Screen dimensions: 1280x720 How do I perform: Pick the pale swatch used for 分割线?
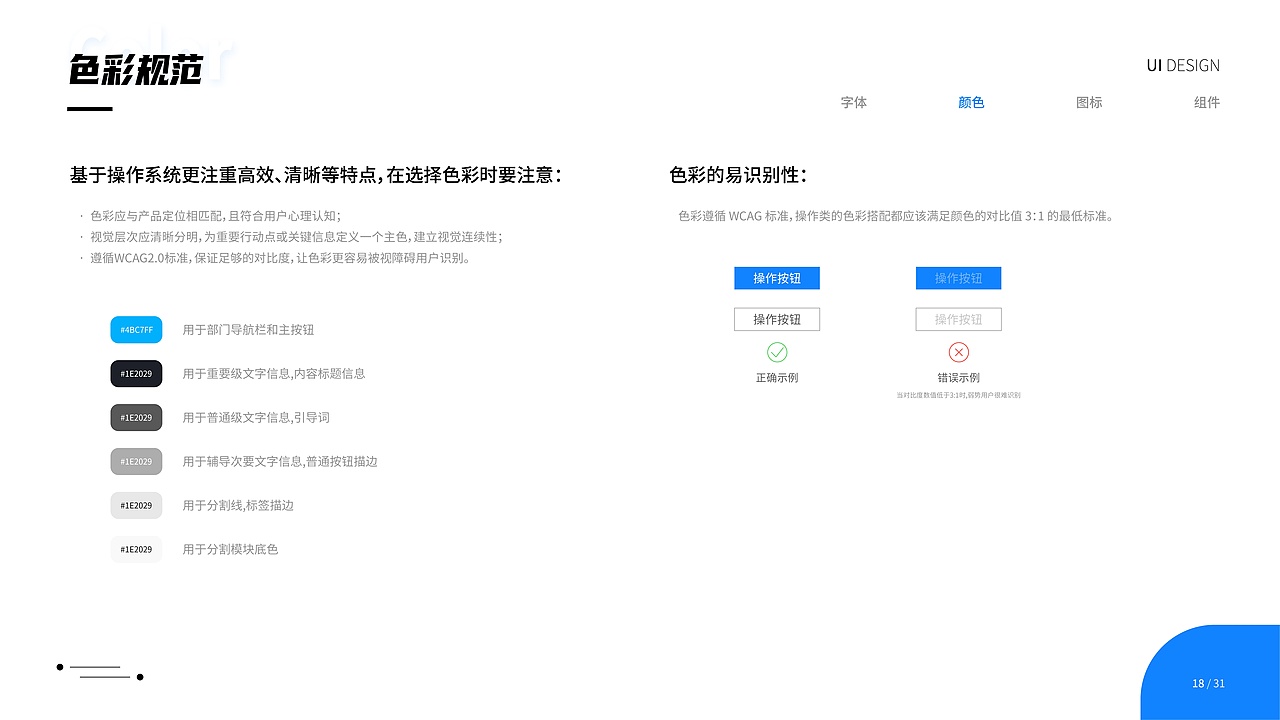coord(136,505)
